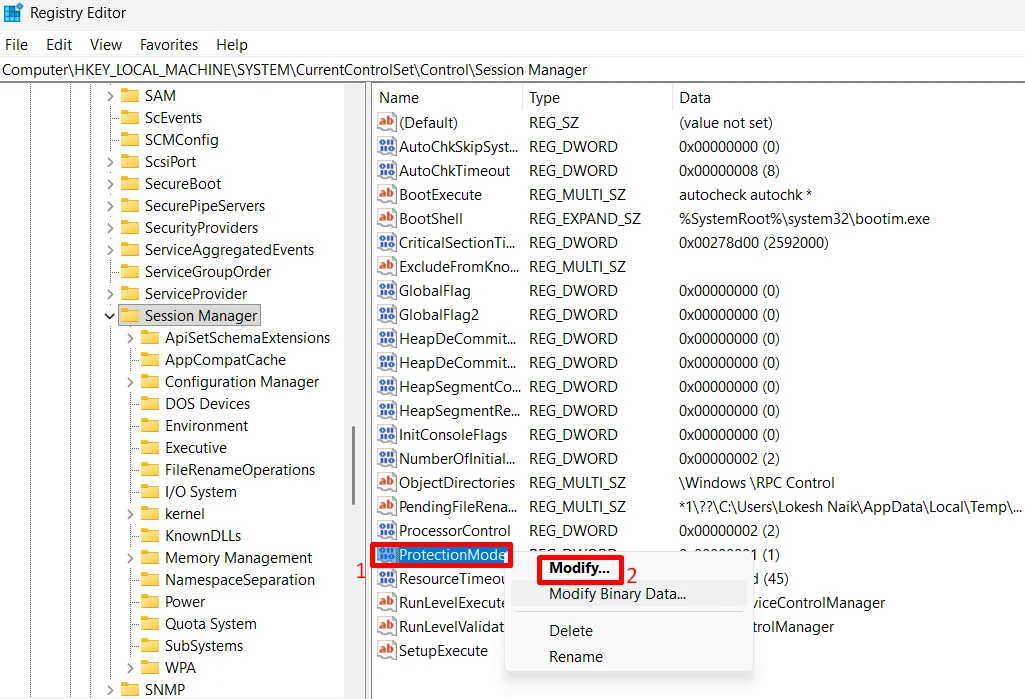Click the DWORD icon next to GlobalFlag
Viewport: 1025px width, 699px height.
388,290
